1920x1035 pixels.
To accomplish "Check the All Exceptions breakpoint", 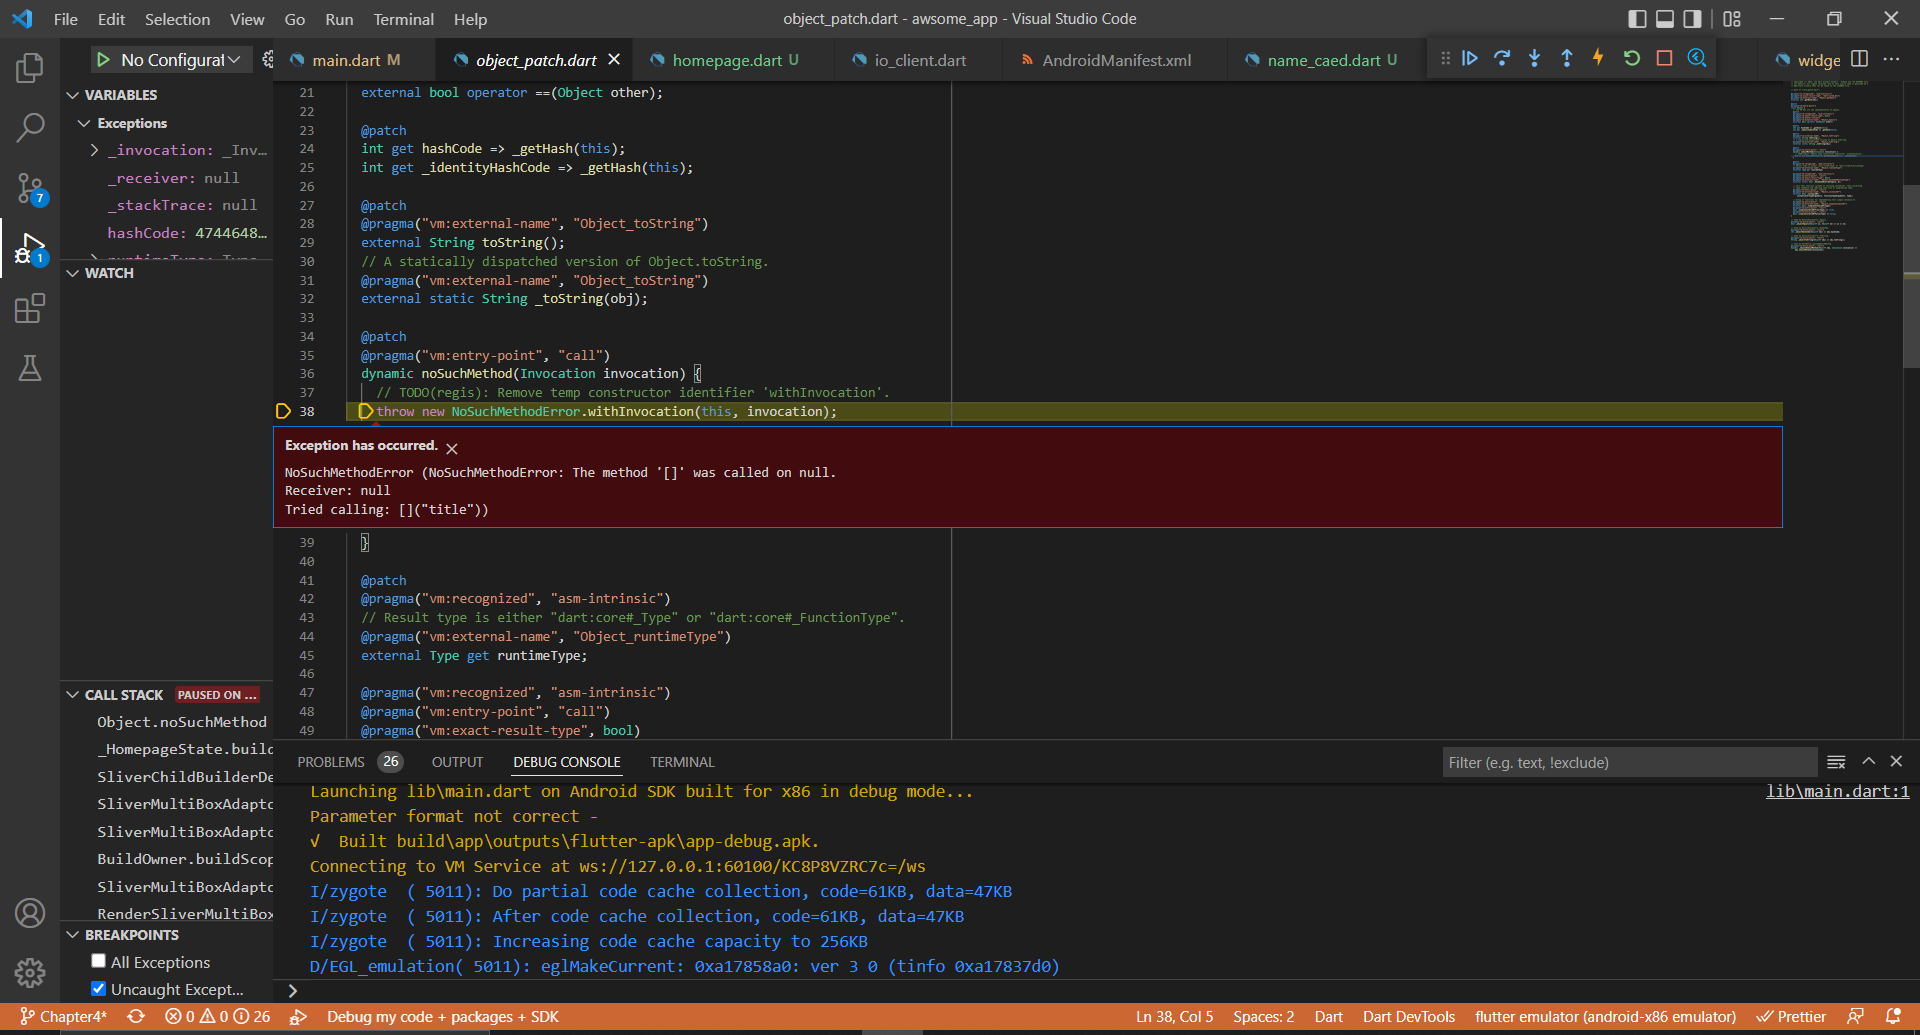I will click(x=98, y=961).
